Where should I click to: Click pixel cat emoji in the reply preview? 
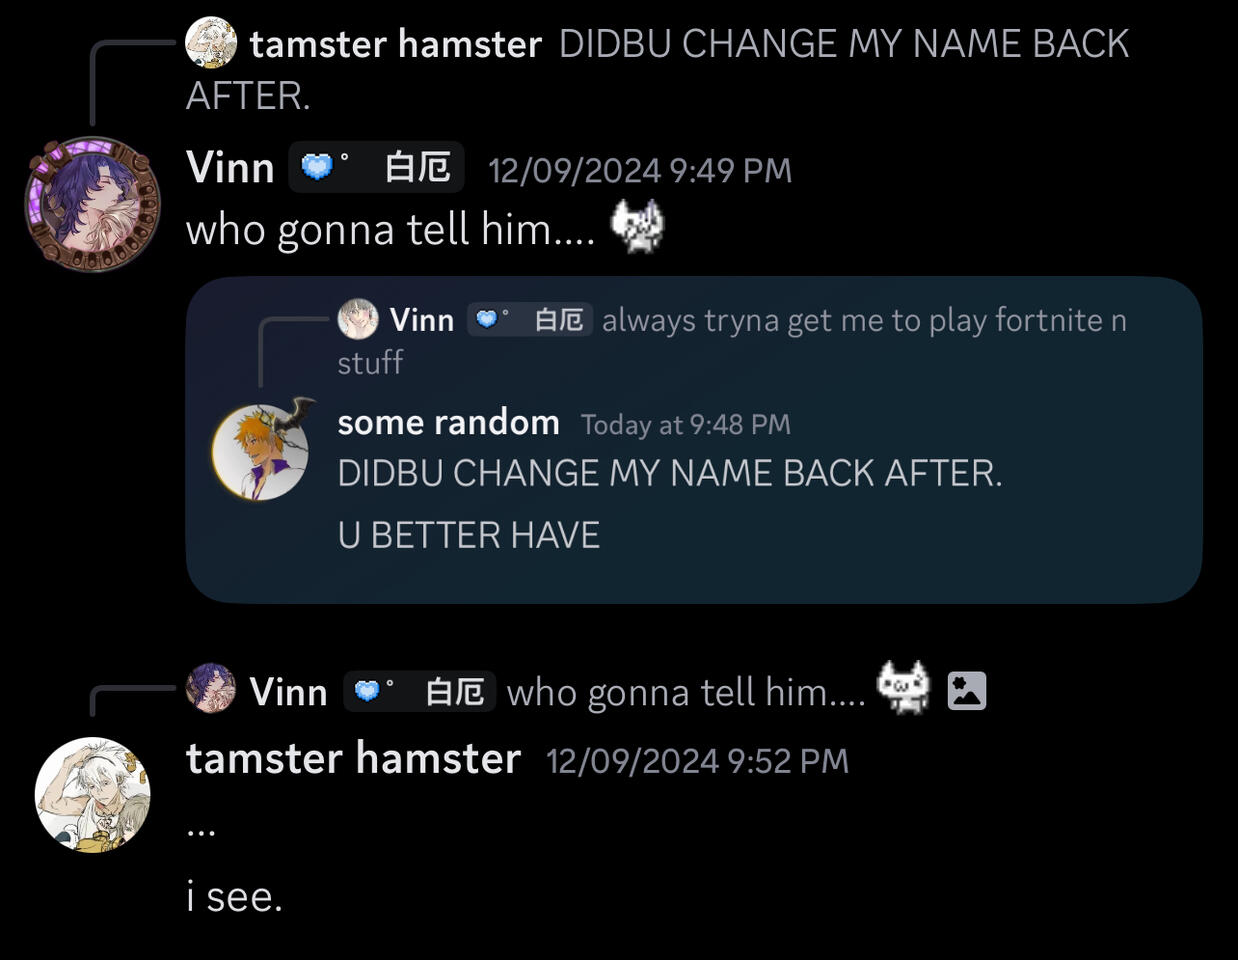[x=903, y=689]
